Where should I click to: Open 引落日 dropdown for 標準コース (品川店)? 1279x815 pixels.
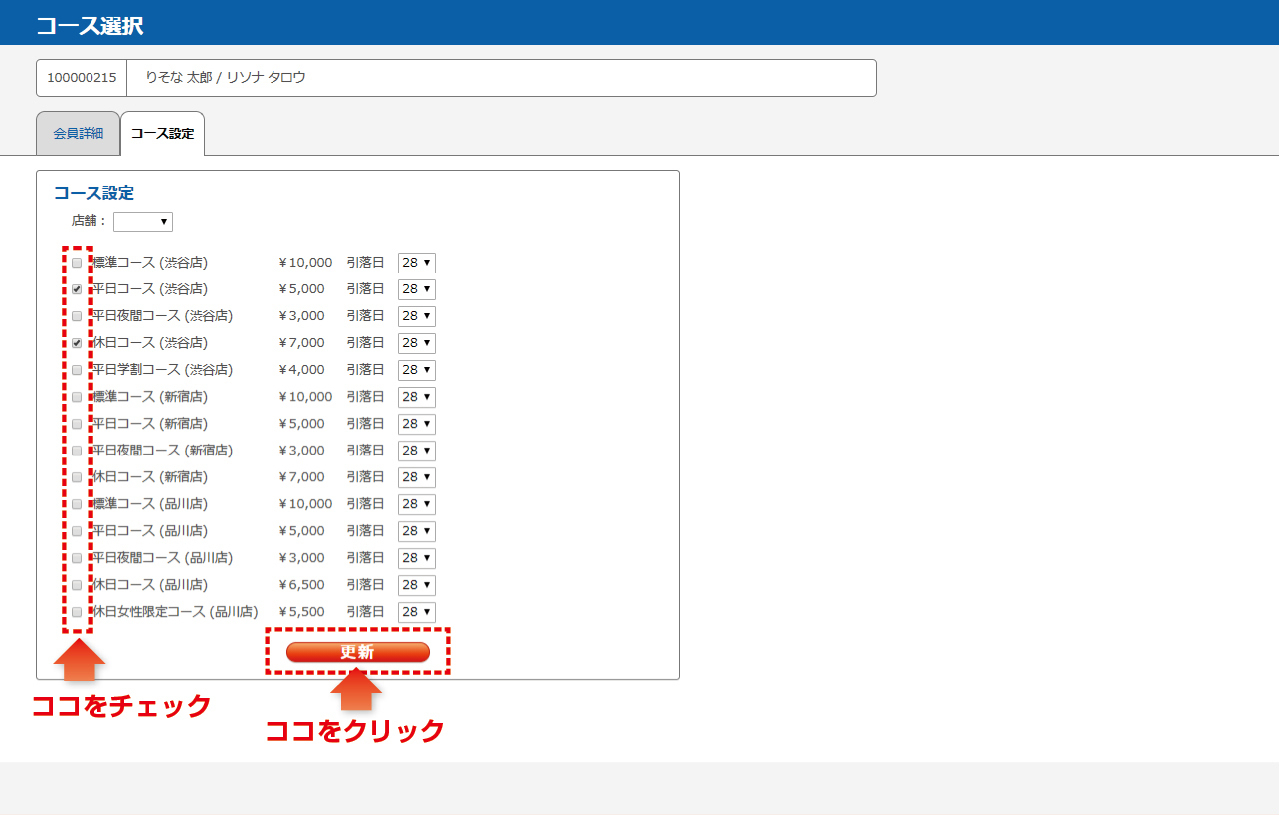[x=417, y=504]
